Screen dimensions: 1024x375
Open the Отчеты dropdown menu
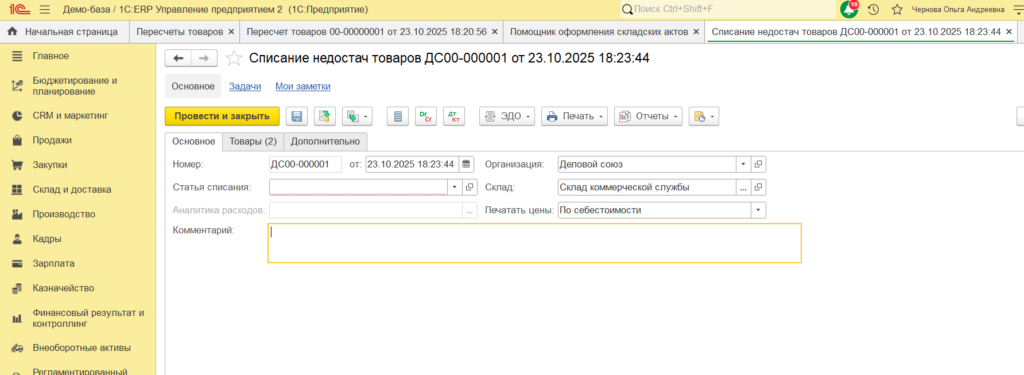pyautogui.click(x=648, y=116)
